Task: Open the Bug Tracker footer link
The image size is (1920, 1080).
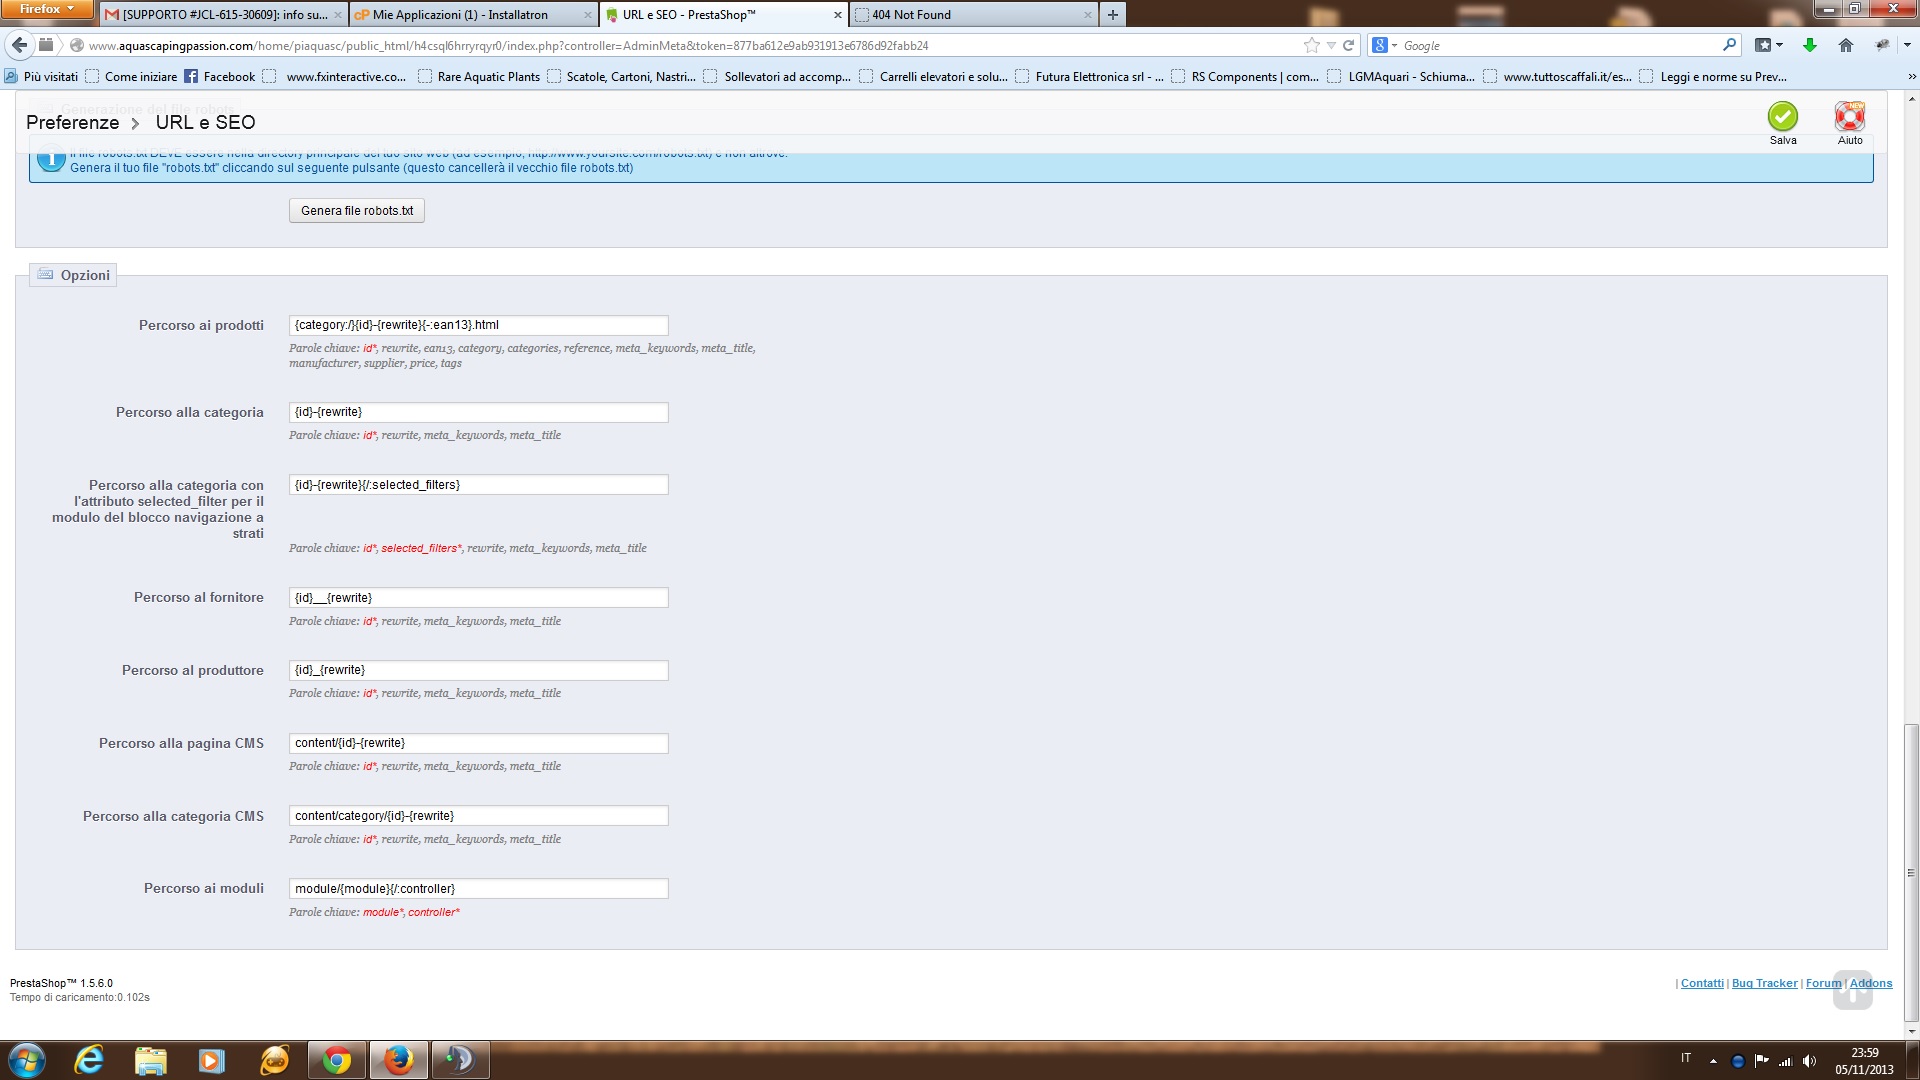Action: point(1764,983)
